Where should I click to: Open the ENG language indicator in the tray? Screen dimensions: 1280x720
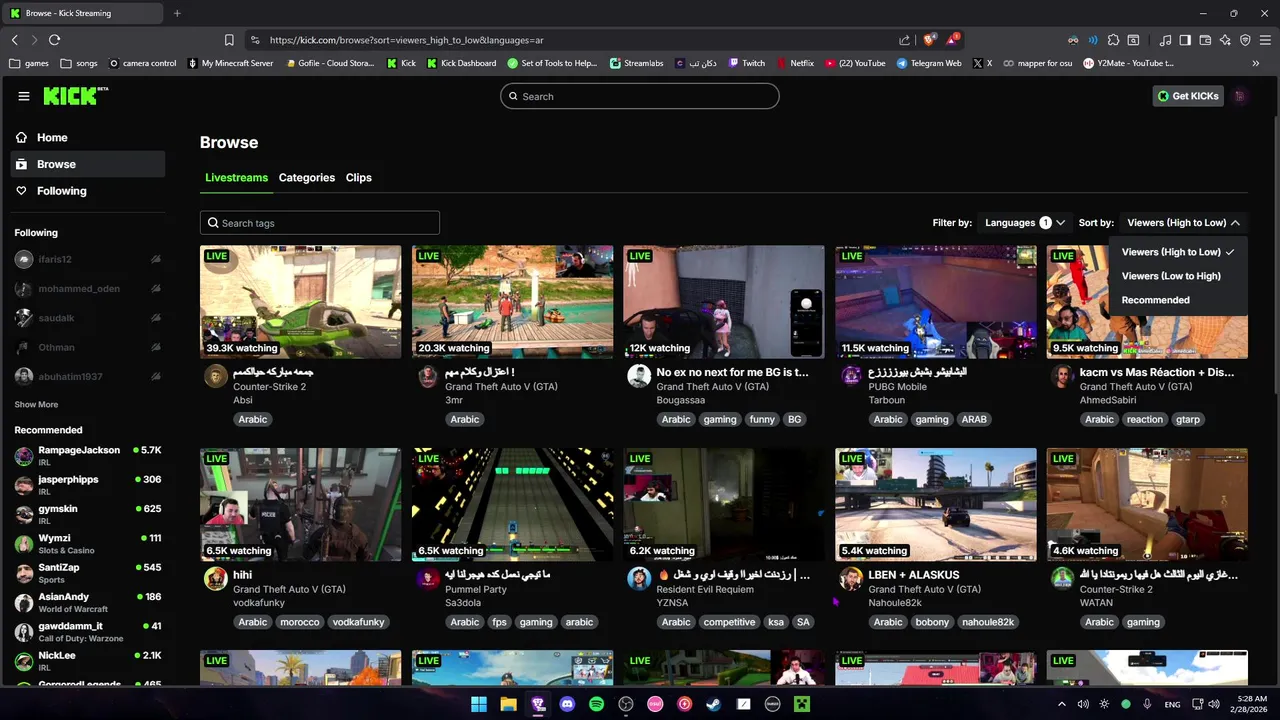(1172, 704)
